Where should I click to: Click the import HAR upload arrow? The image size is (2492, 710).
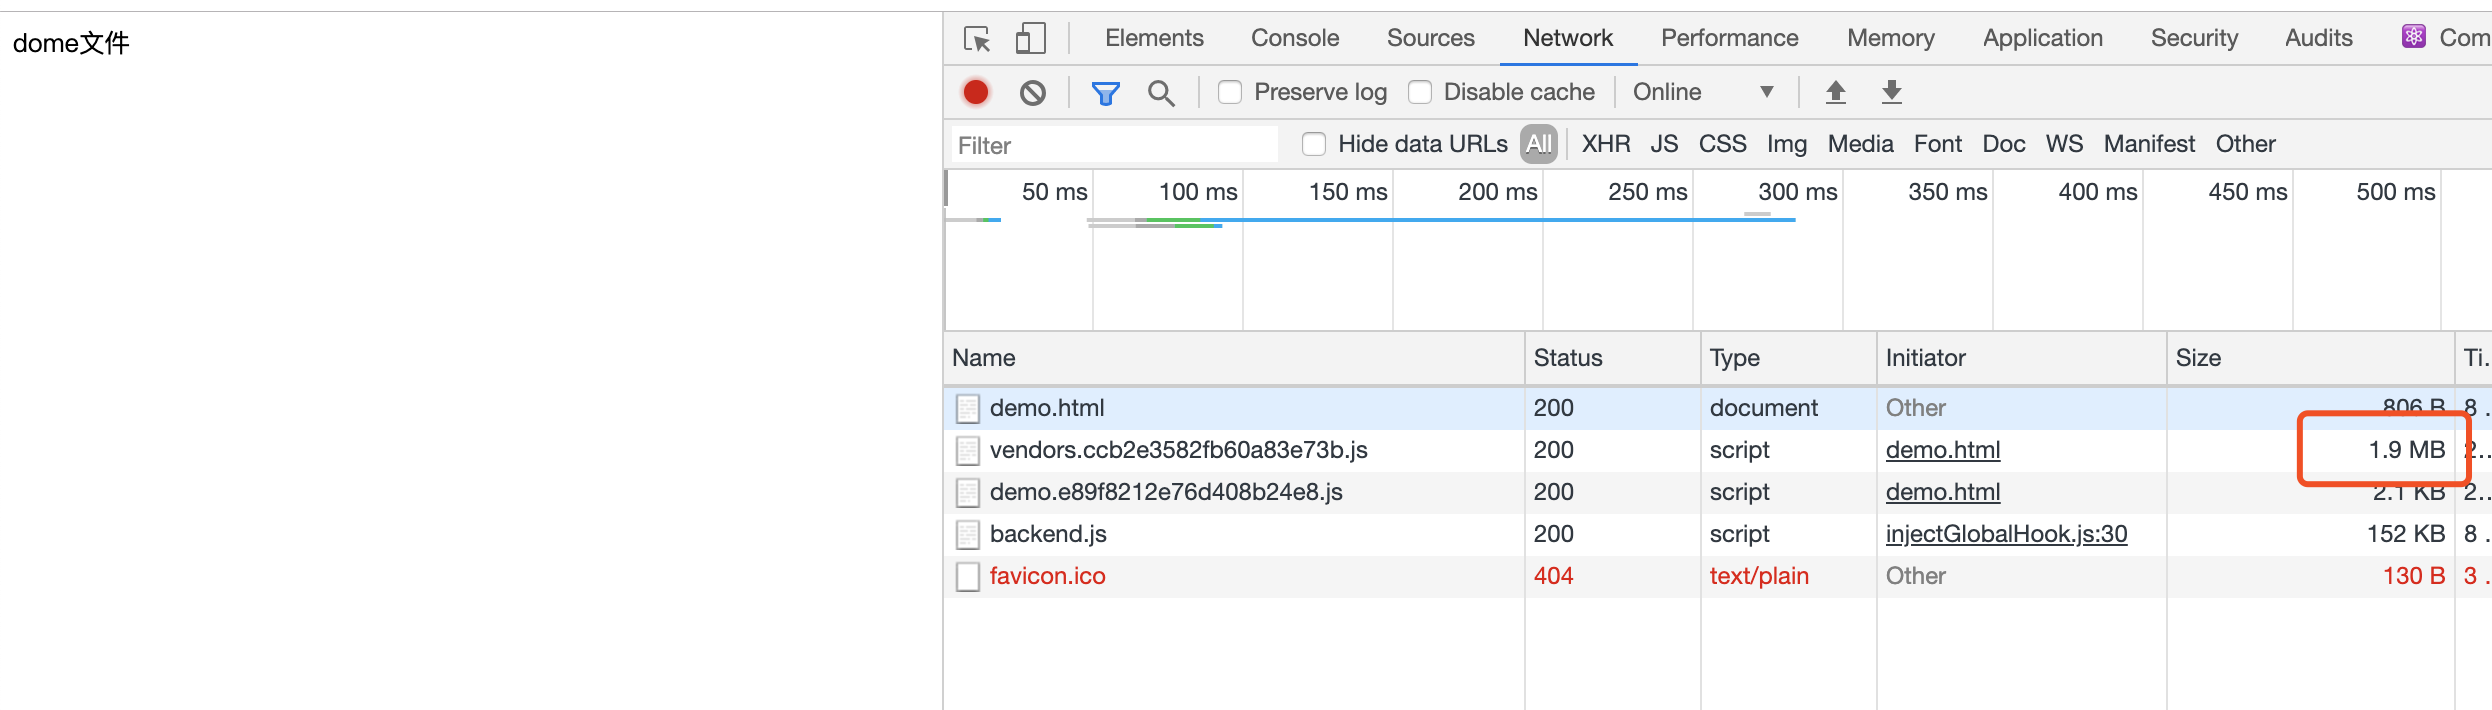(x=1835, y=93)
